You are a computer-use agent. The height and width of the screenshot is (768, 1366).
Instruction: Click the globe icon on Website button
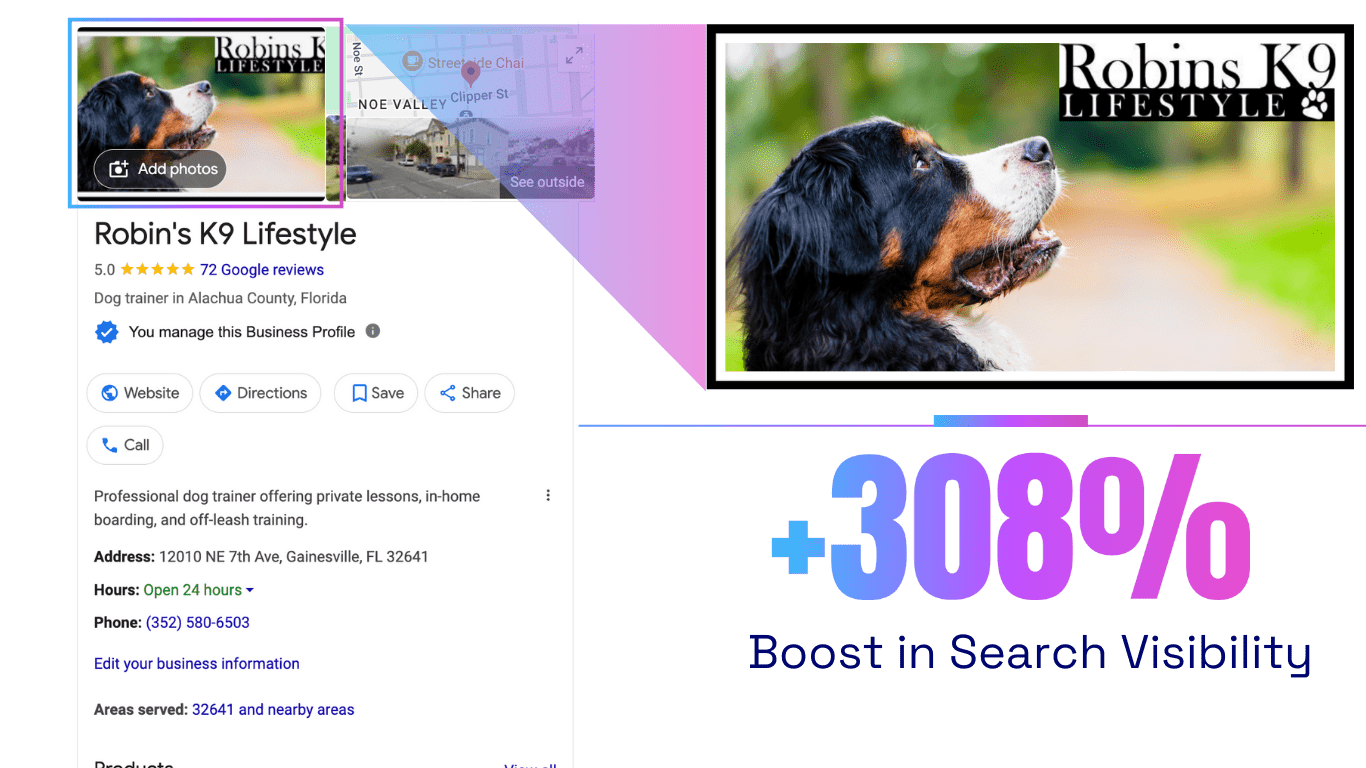[110, 393]
